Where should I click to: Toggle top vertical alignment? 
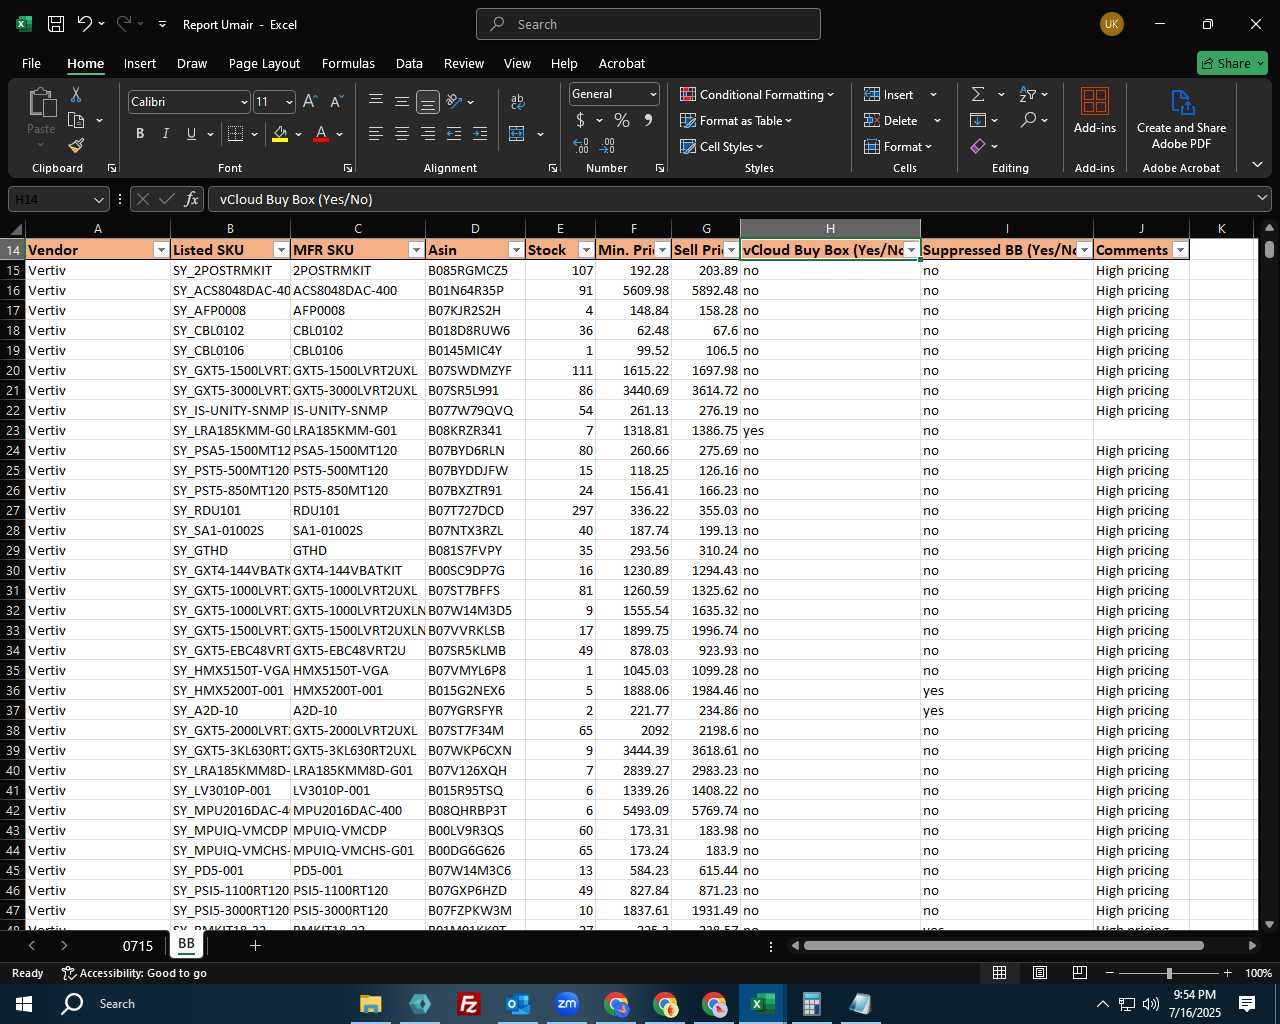click(x=376, y=101)
